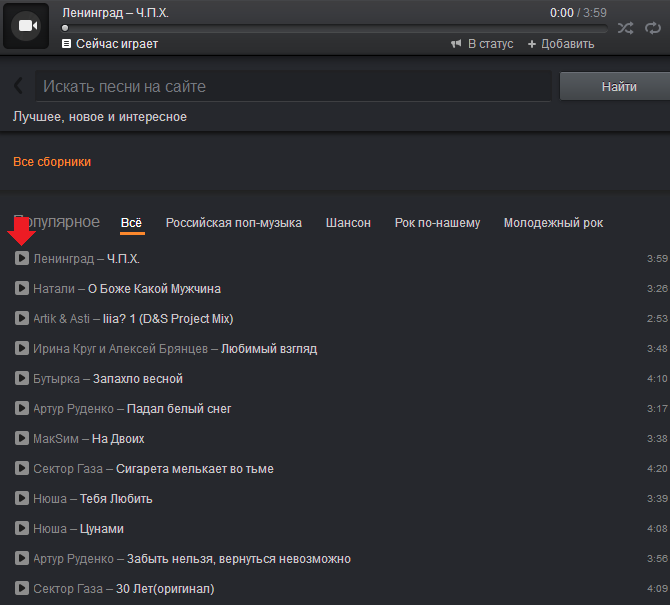The height and width of the screenshot is (605, 670).
Task: Add the track with Добавить
Action: tap(561, 44)
